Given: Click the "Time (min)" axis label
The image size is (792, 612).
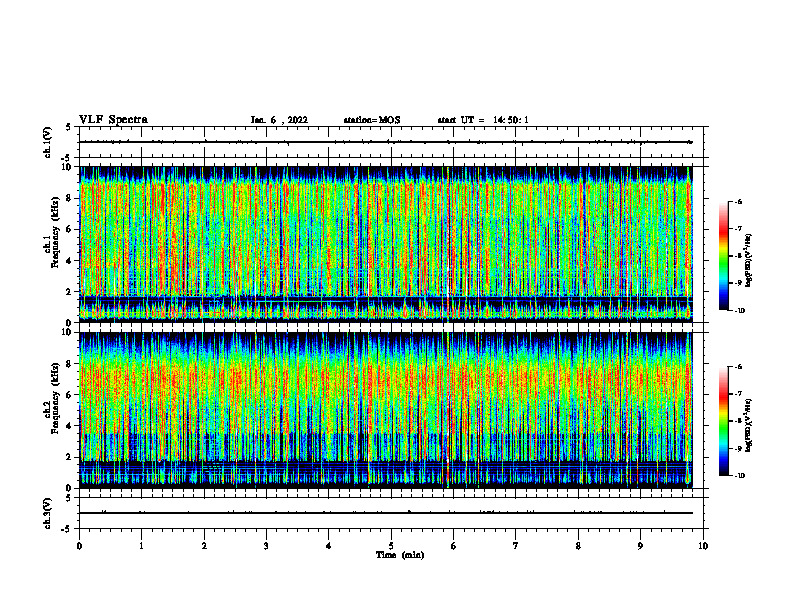Looking at the screenshot, I should coord(400,555).
